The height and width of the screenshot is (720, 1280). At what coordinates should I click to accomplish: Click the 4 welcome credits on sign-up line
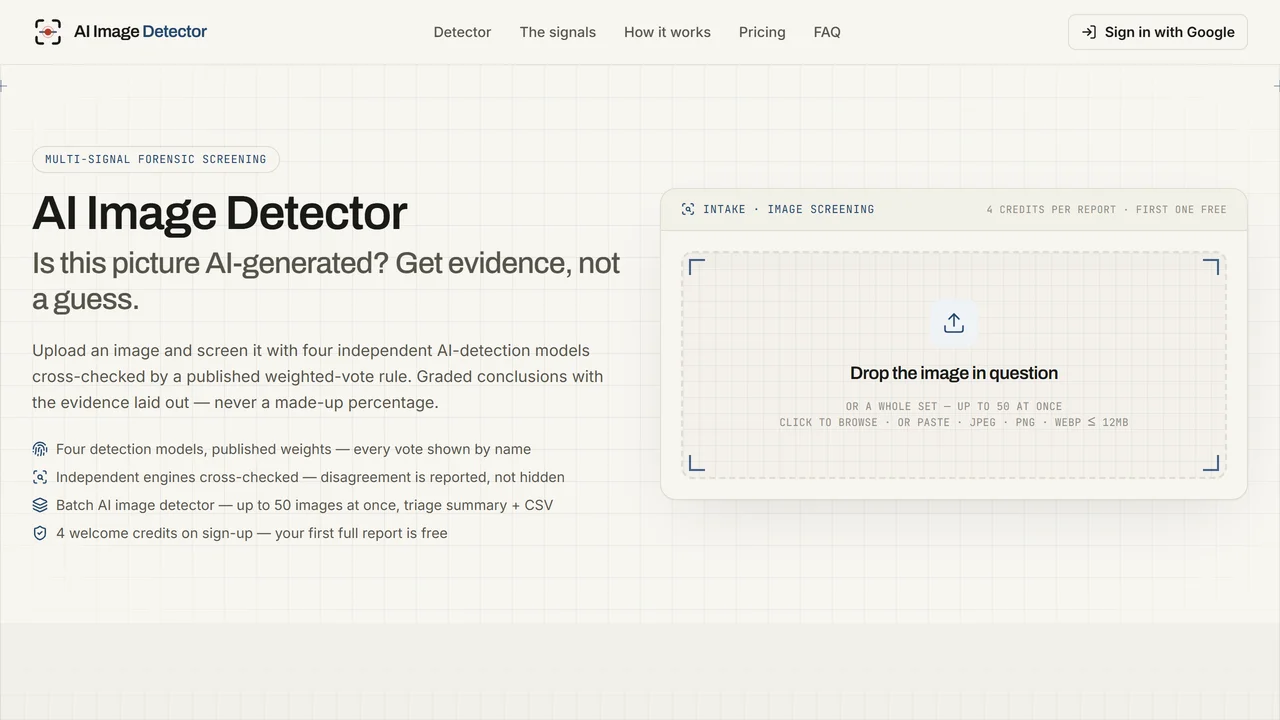tap(252, 533)
